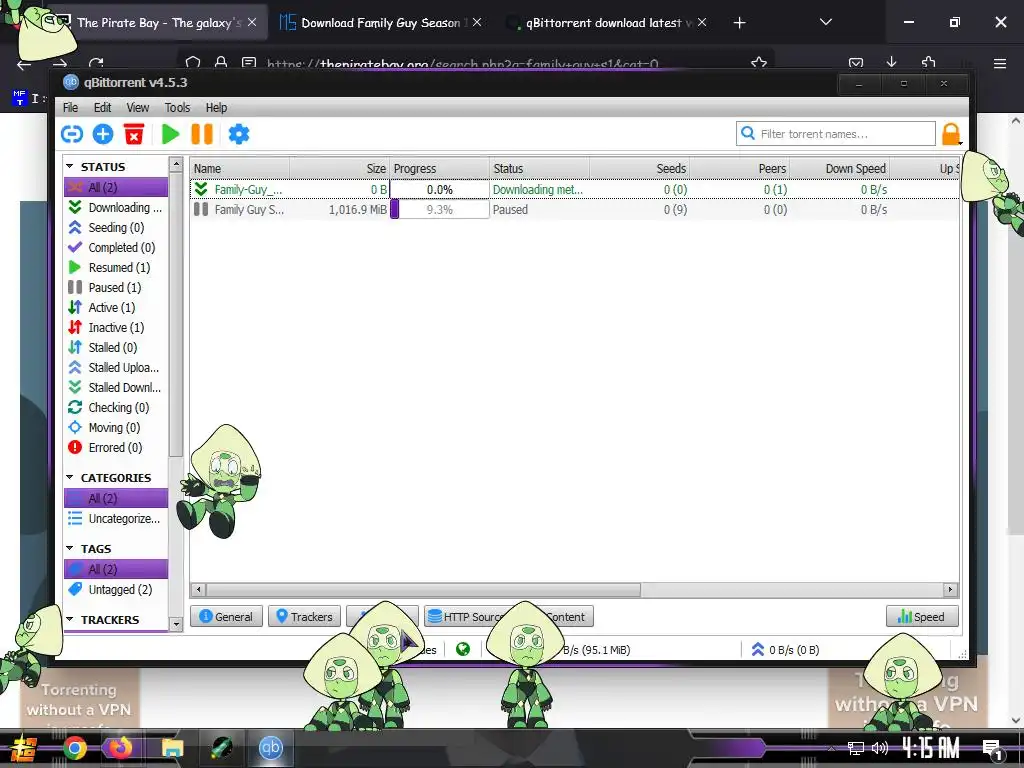The height and width of the screenshot is (768, 1024).
Task: Switch to qBittorrent download latest tab
Action: tap(607, 23)
